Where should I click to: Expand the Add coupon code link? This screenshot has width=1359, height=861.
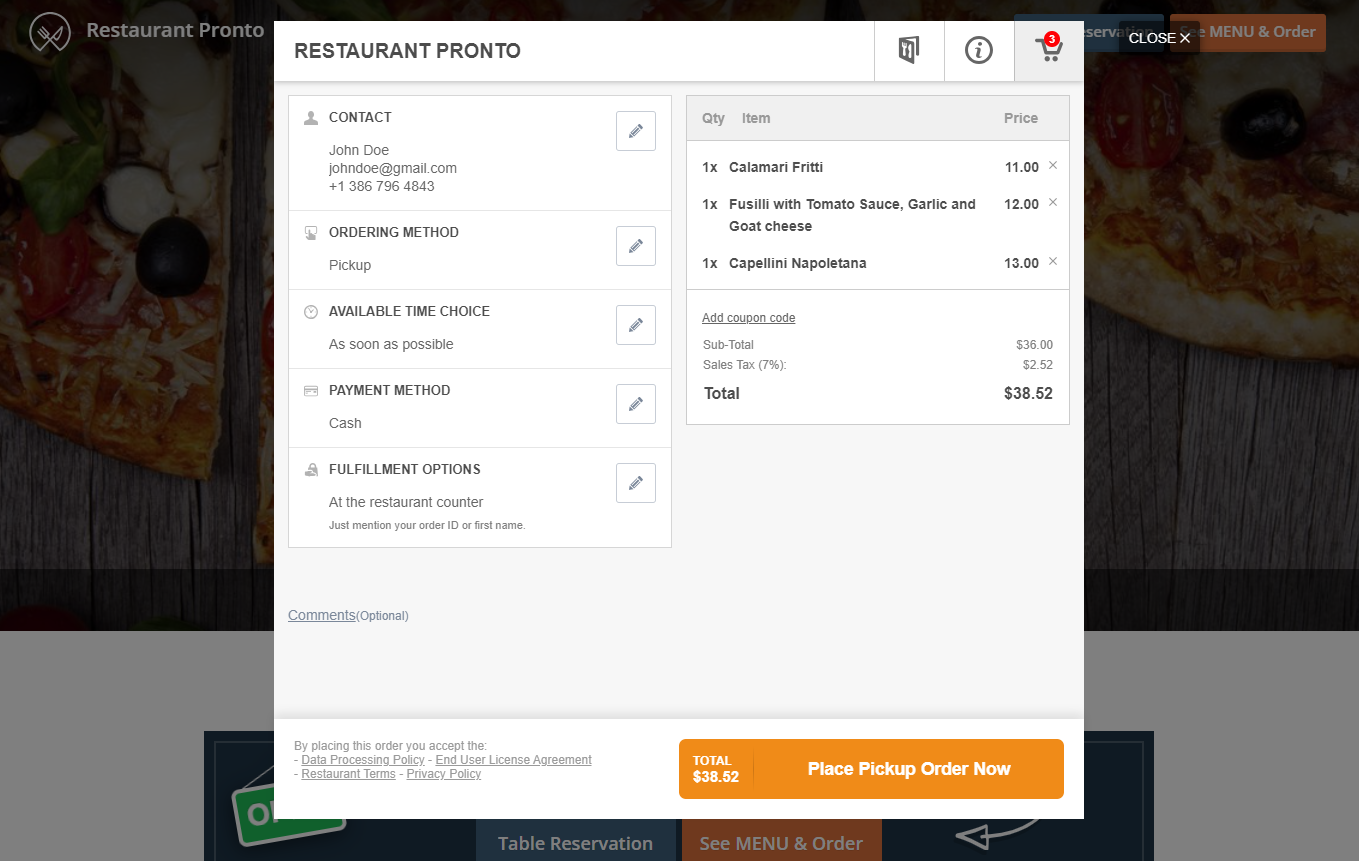(x=749, y=318)
